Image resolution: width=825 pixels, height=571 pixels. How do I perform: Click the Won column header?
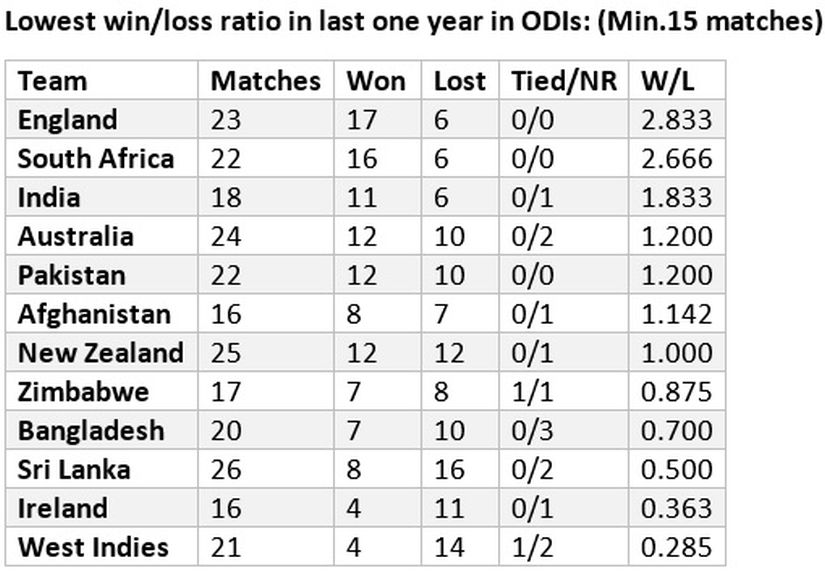click(376, 82)
